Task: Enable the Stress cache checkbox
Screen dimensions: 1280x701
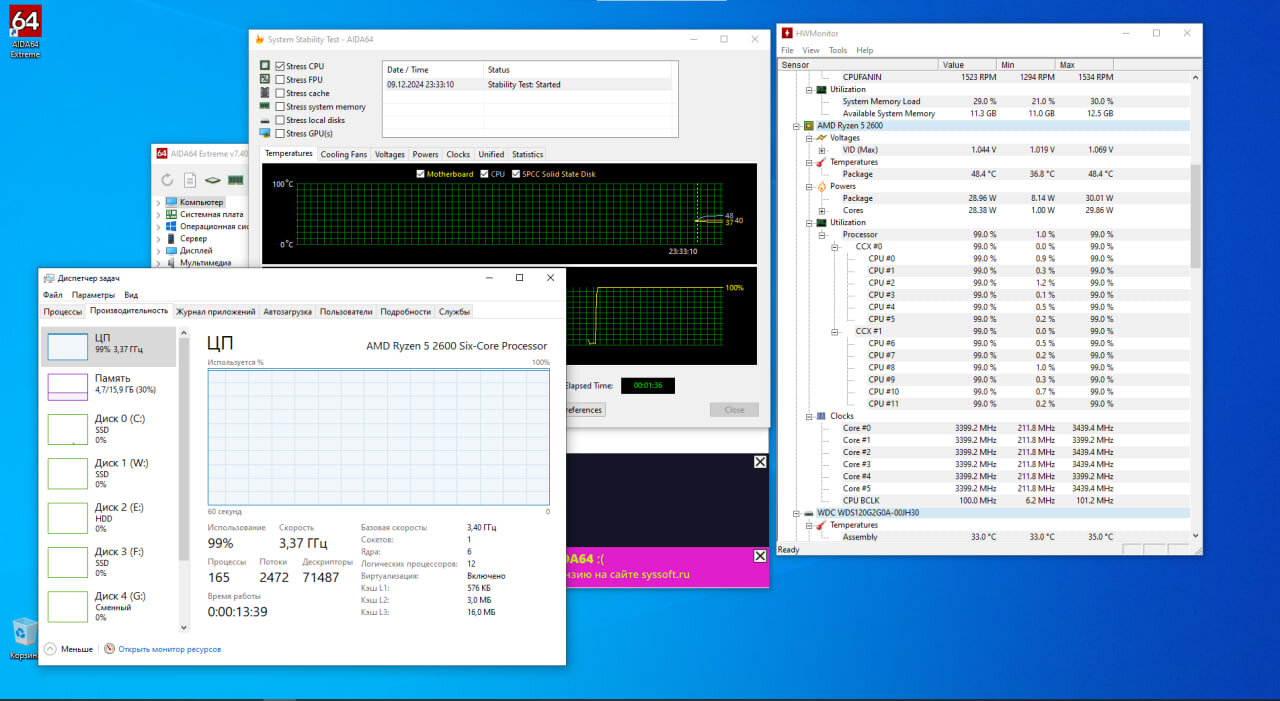Action: [280, 93]
